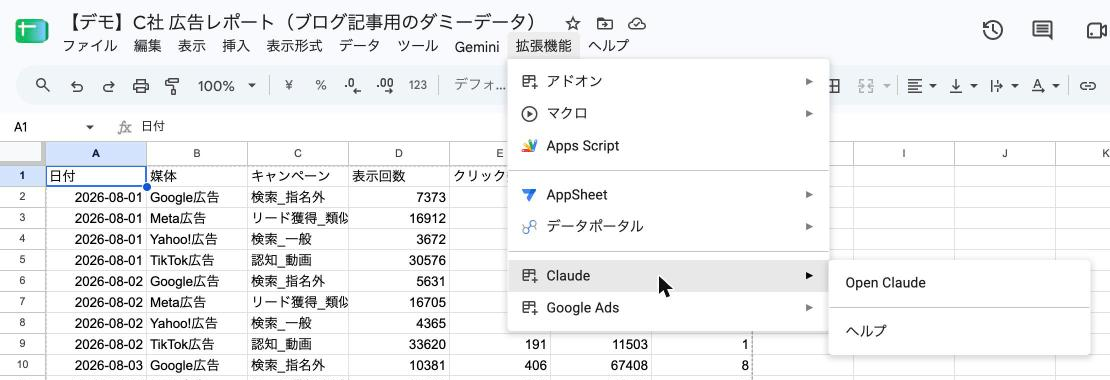
Task: Select the paint format tool
Action: pyautogui.click(x=172, y=86)
